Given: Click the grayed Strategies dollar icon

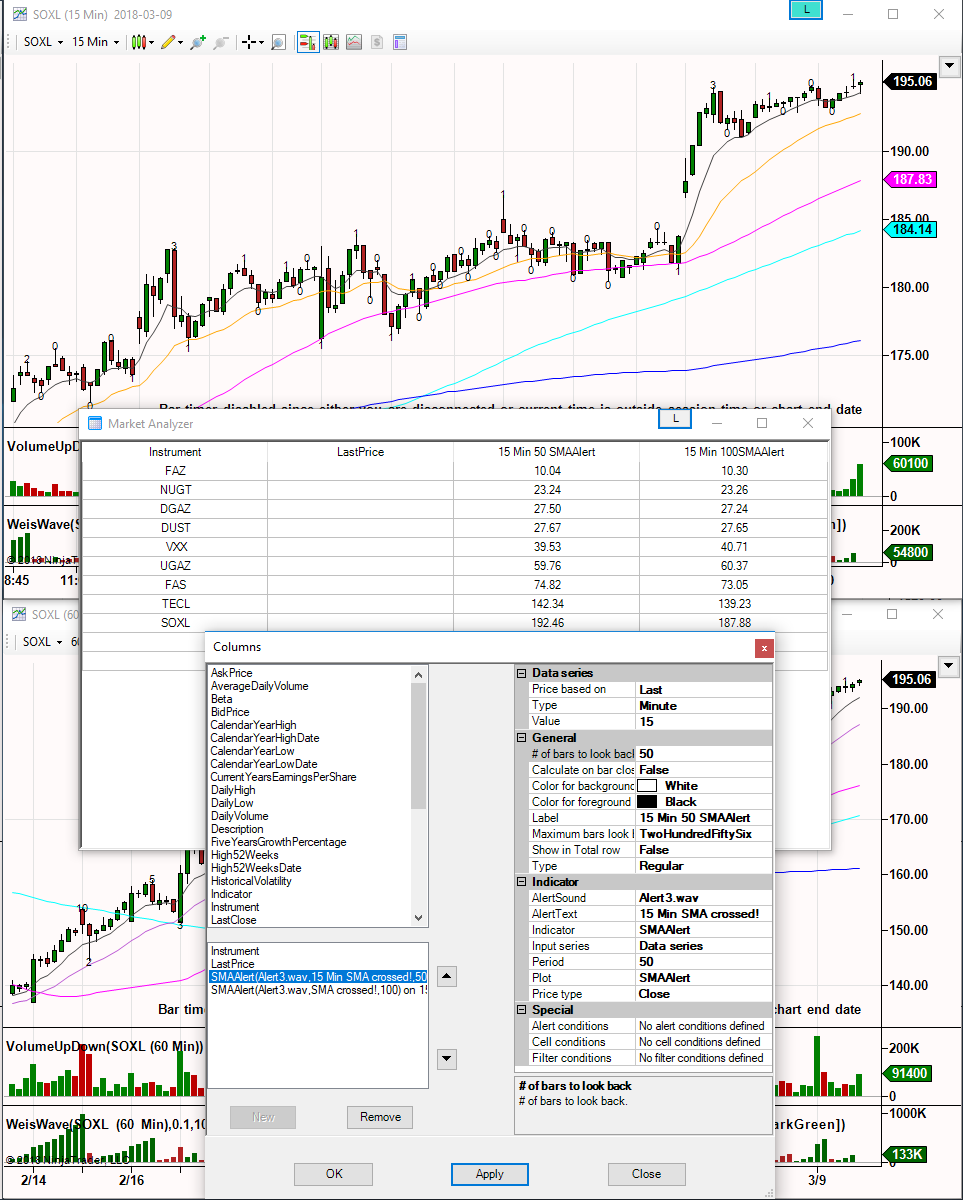Looking at the screenshot, I should coord(377,42).
